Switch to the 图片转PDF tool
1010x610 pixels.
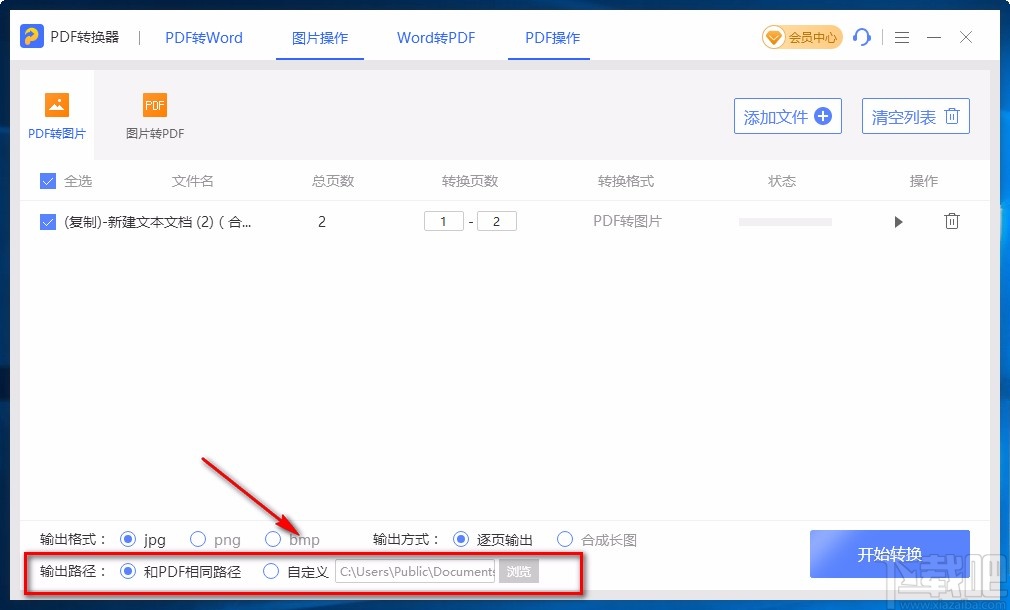tap(154, 113)
